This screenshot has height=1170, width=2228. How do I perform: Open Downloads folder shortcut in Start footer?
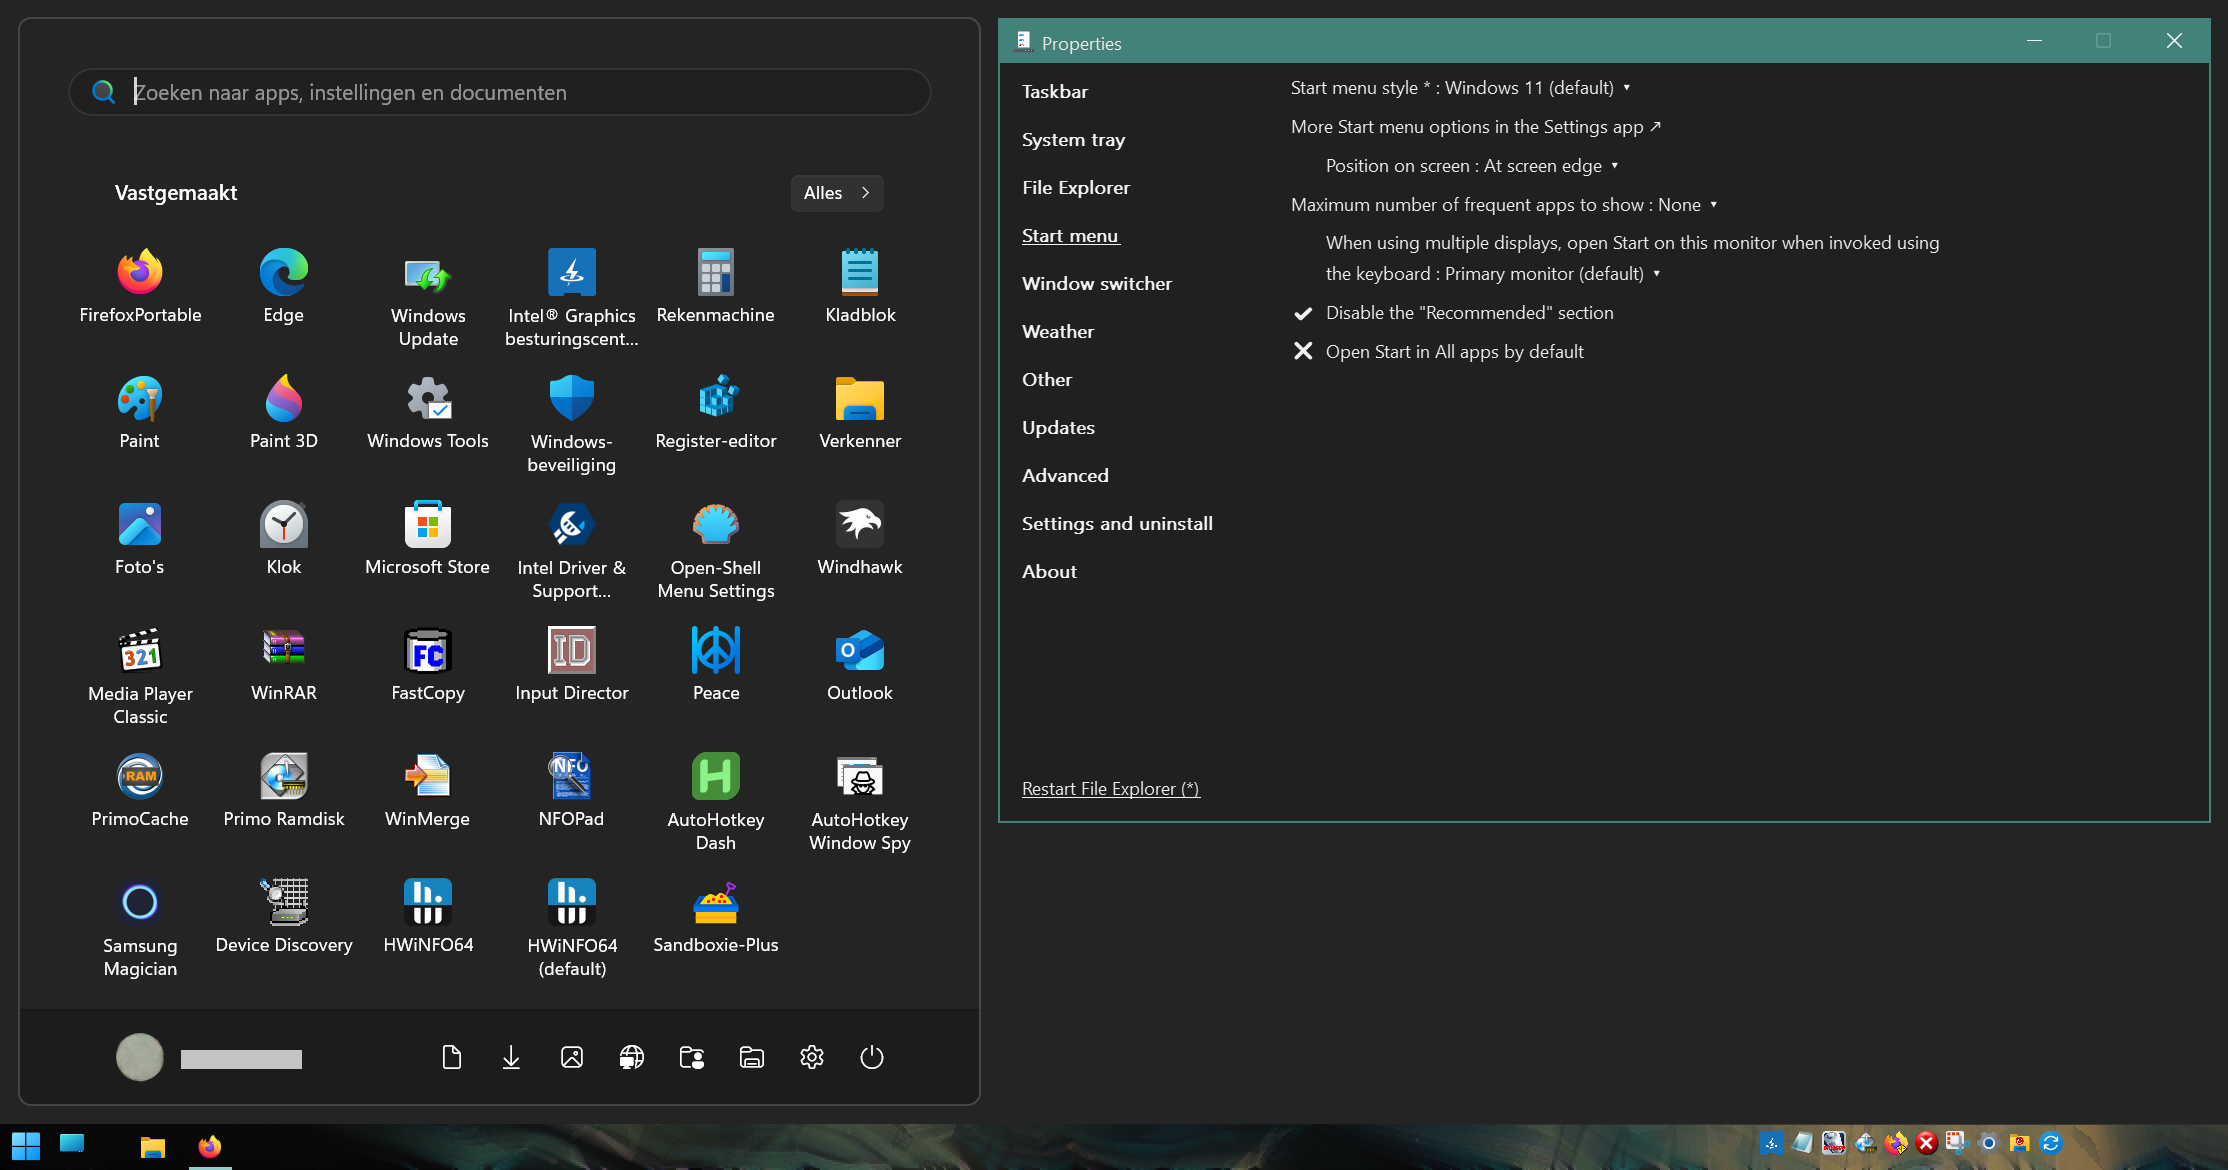pos(511,1057)
